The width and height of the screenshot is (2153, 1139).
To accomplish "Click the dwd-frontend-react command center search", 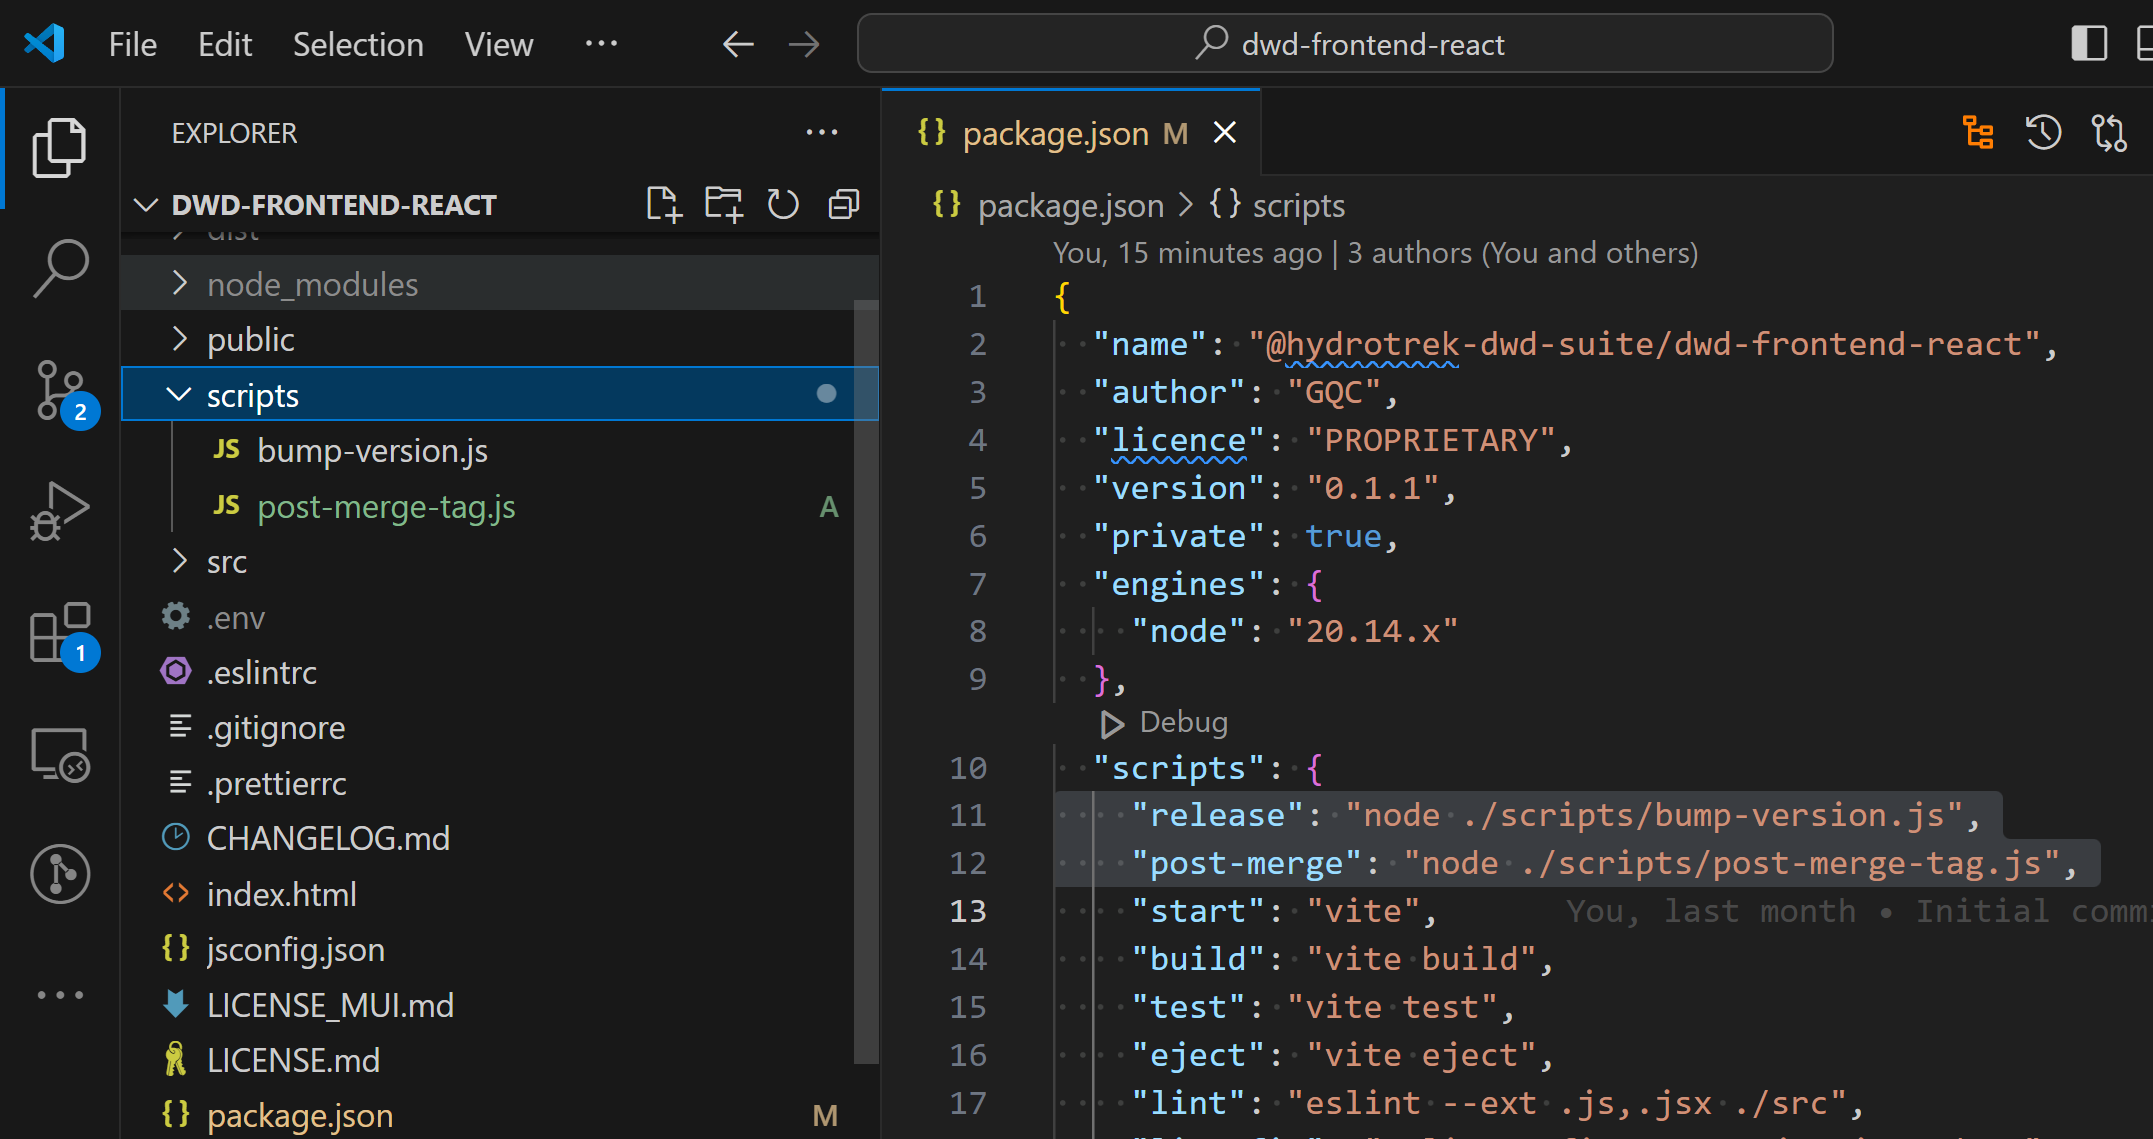I will pyautogui.click(x=1345, y=44).
